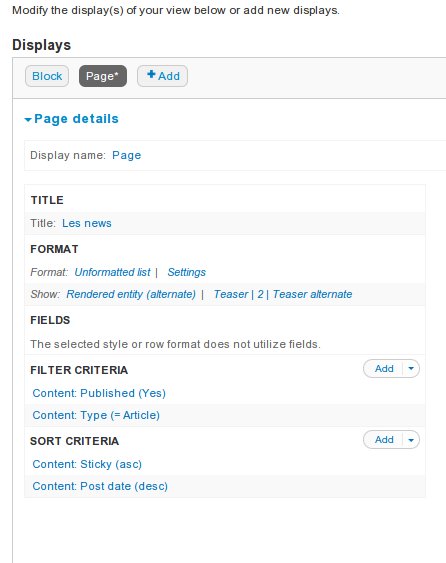The height and width of the screenshot is (563, 446).
Task: Edit the Content: Published (Yes) filter
Action: (99, 393)
